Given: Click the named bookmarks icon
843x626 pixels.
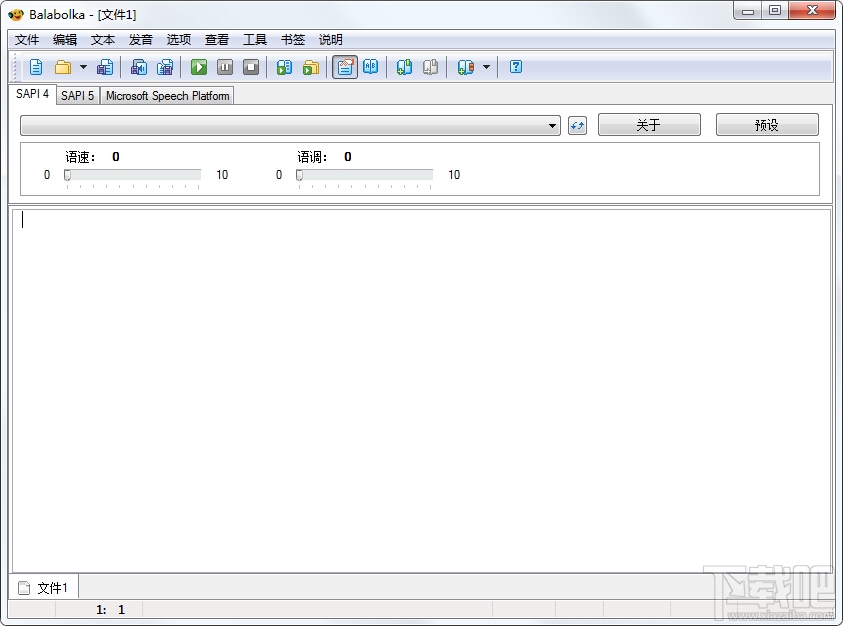Looking at the screenshot, I should (x=466, y=67).
